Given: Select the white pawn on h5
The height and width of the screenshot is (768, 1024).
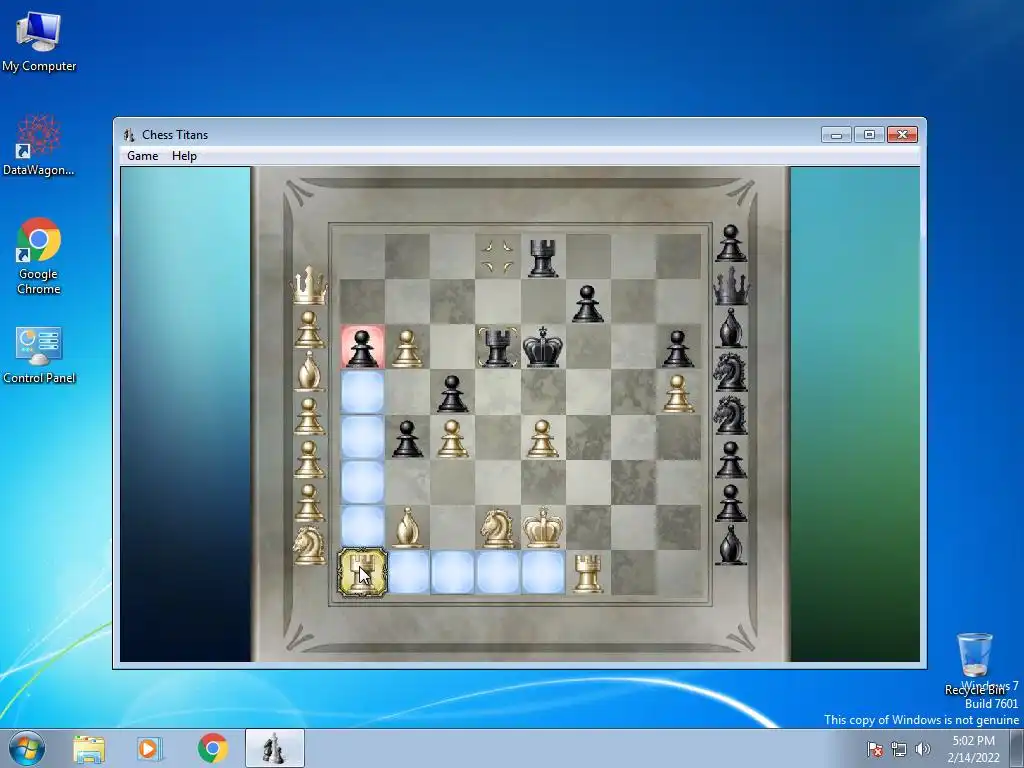Looking at the screenshot, I should (x=678, y=393).
